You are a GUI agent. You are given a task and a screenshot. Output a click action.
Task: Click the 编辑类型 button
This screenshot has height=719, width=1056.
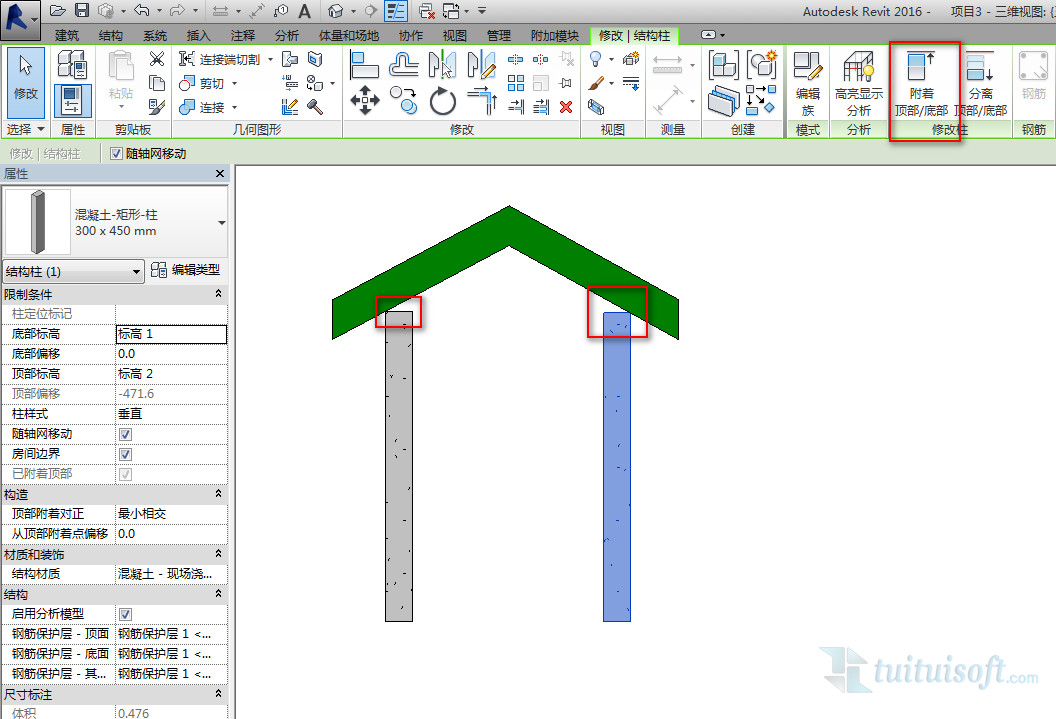(x=186, y=270)
